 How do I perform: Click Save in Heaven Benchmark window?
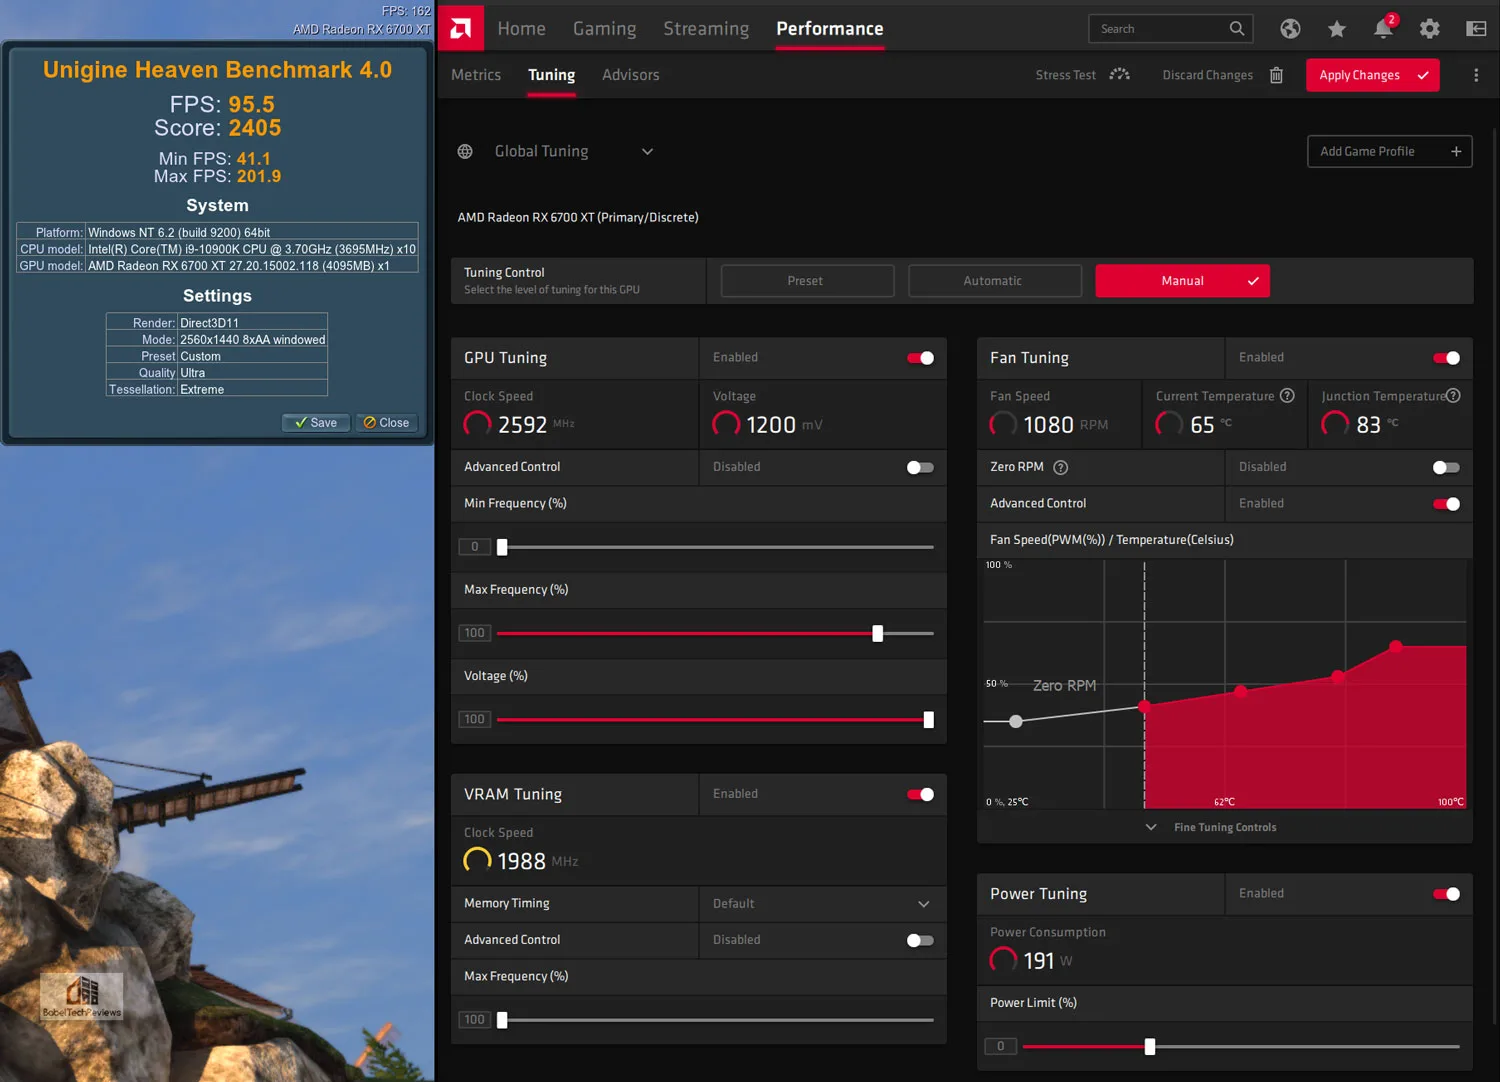coord(316,423)
